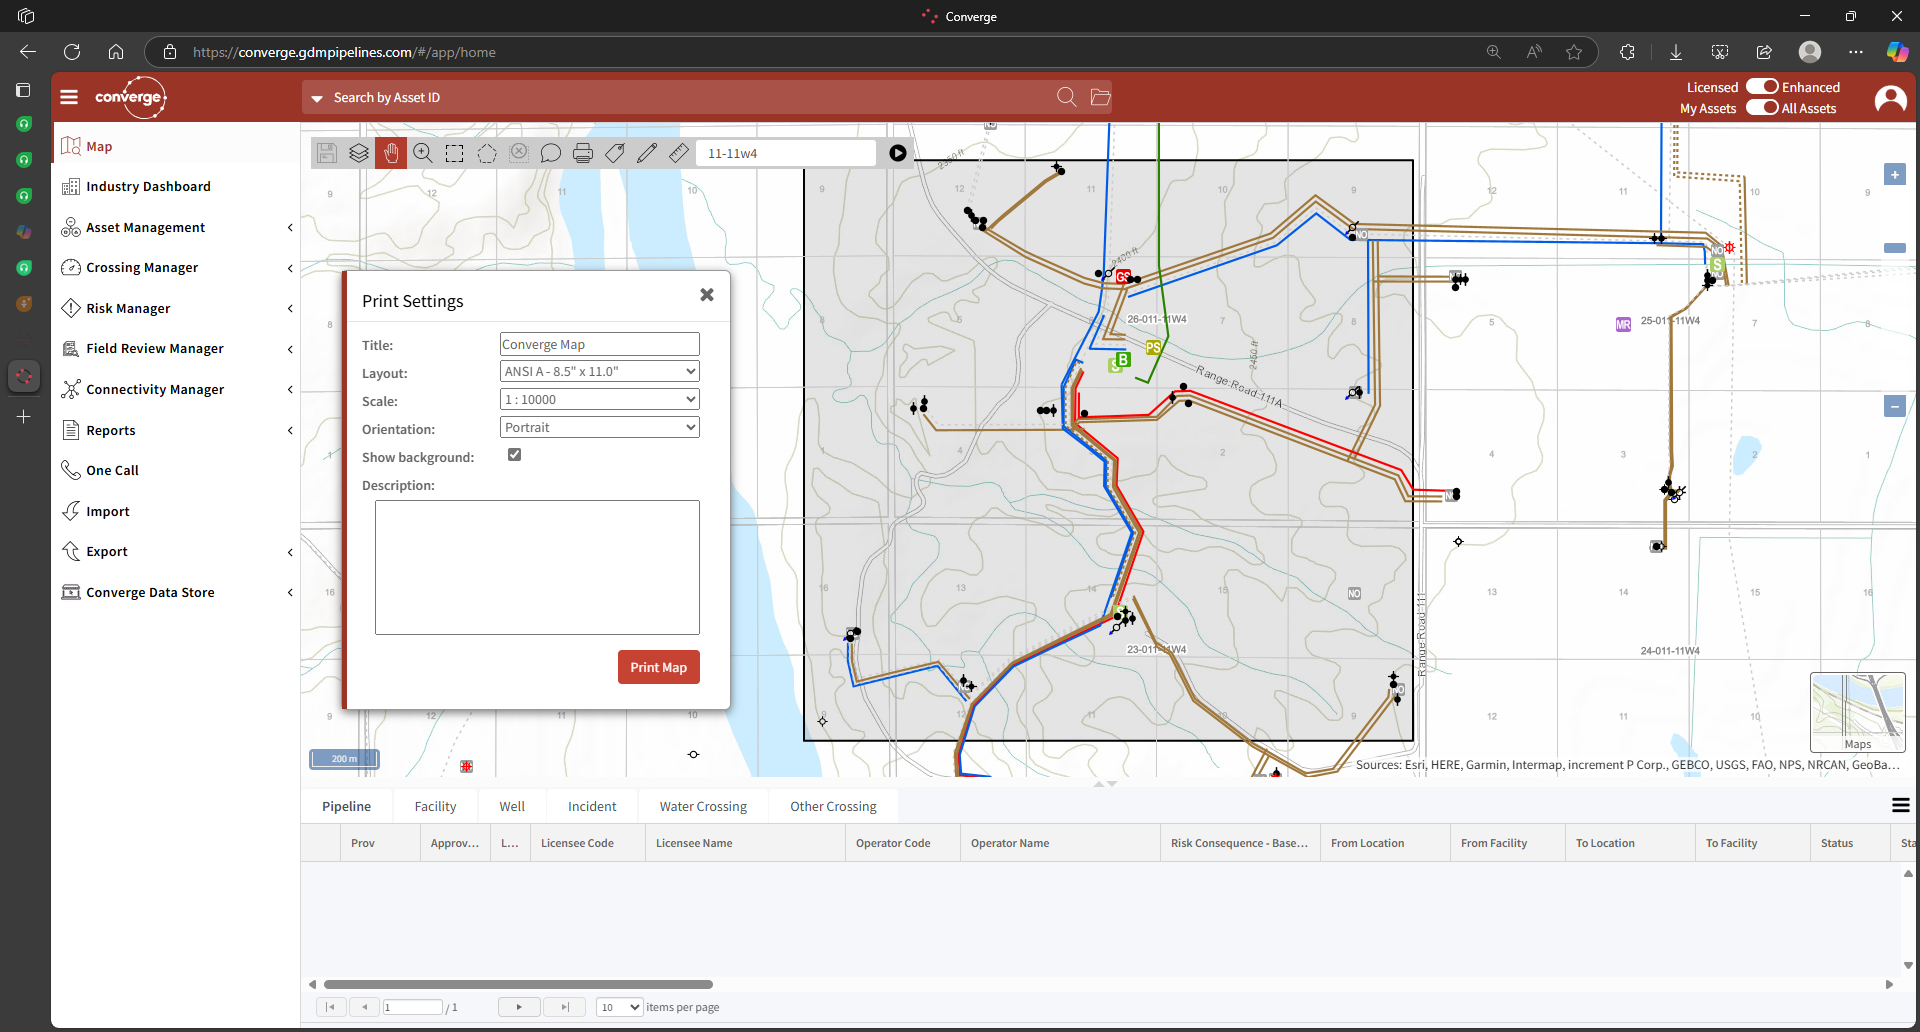Select the pencil draw tool
Viewport: 1920px width, 1032px height.
click(647, 153)
